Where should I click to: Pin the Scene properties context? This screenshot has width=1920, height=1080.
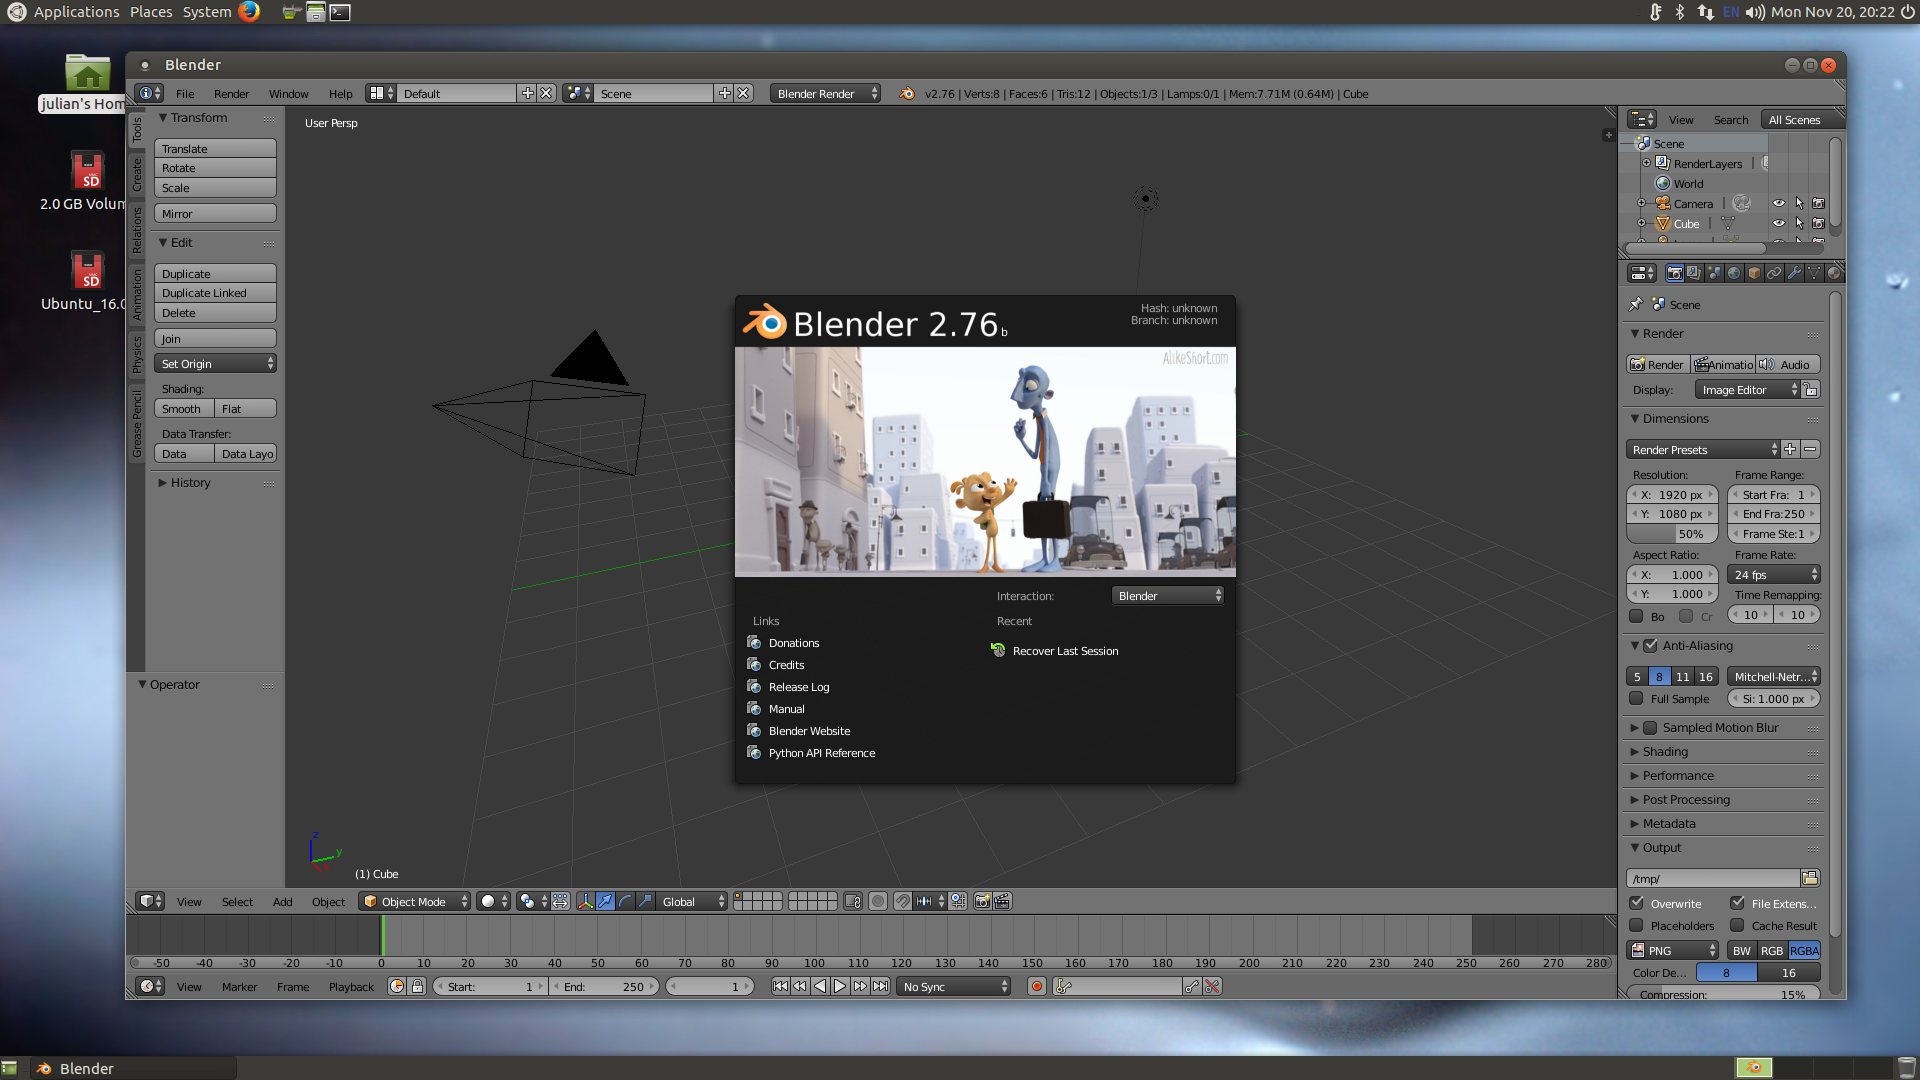pos(1636,305)
